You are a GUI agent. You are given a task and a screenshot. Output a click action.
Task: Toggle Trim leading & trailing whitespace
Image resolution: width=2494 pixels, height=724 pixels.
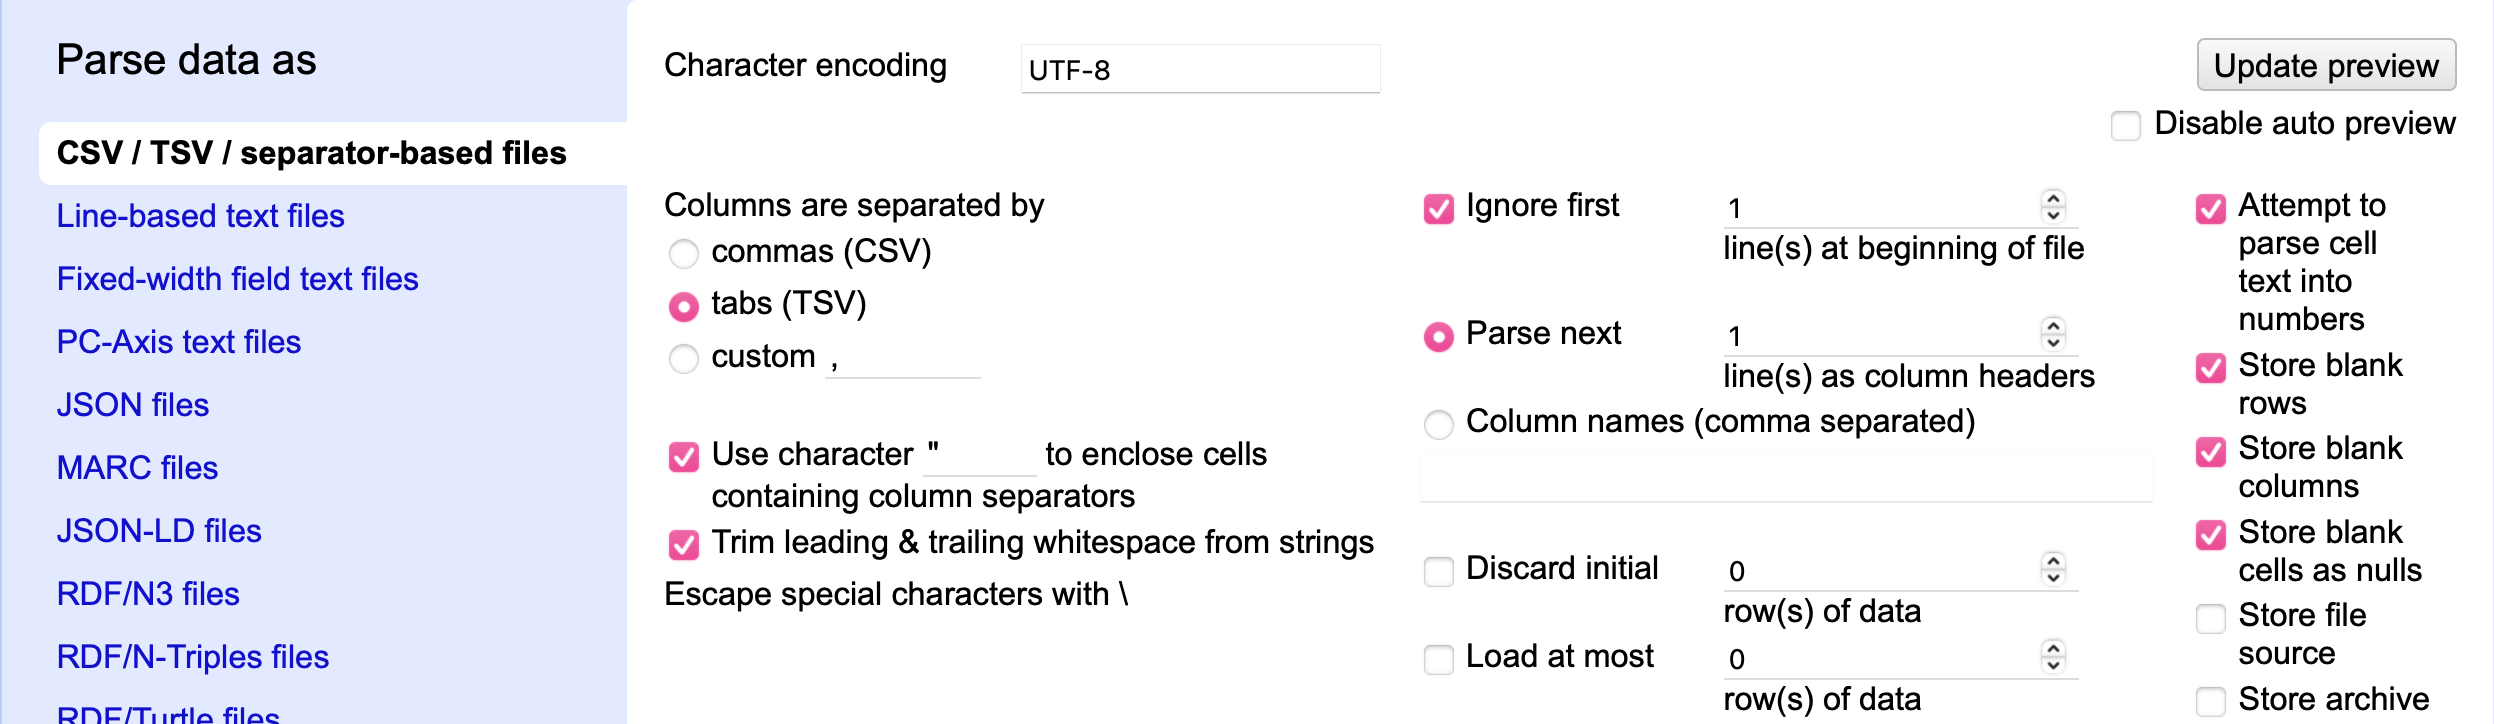(x=684, y=544)
